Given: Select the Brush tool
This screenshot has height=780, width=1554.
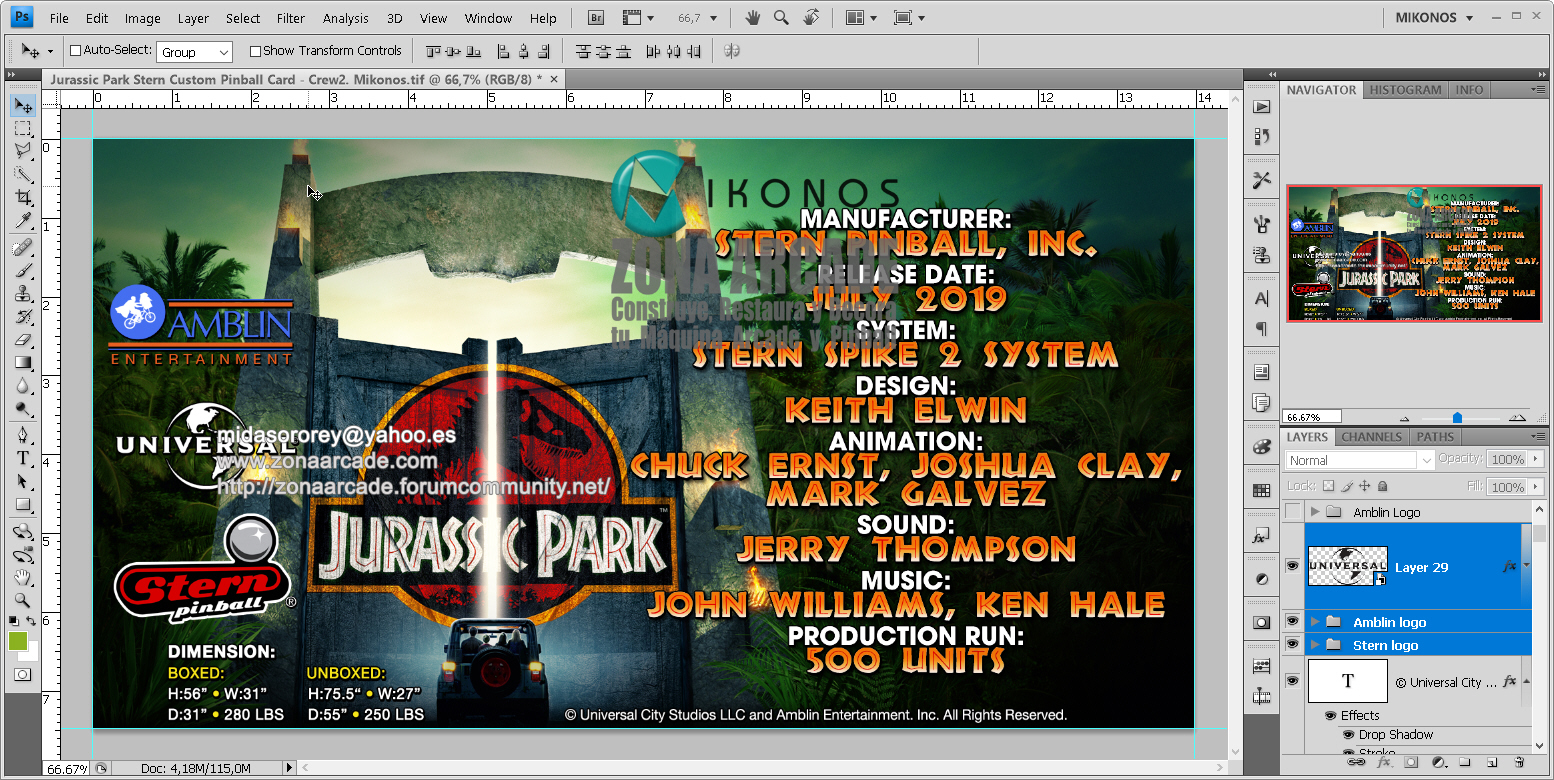Looking at the screenshot, I should pyautogui.click(x=23, y=271).
